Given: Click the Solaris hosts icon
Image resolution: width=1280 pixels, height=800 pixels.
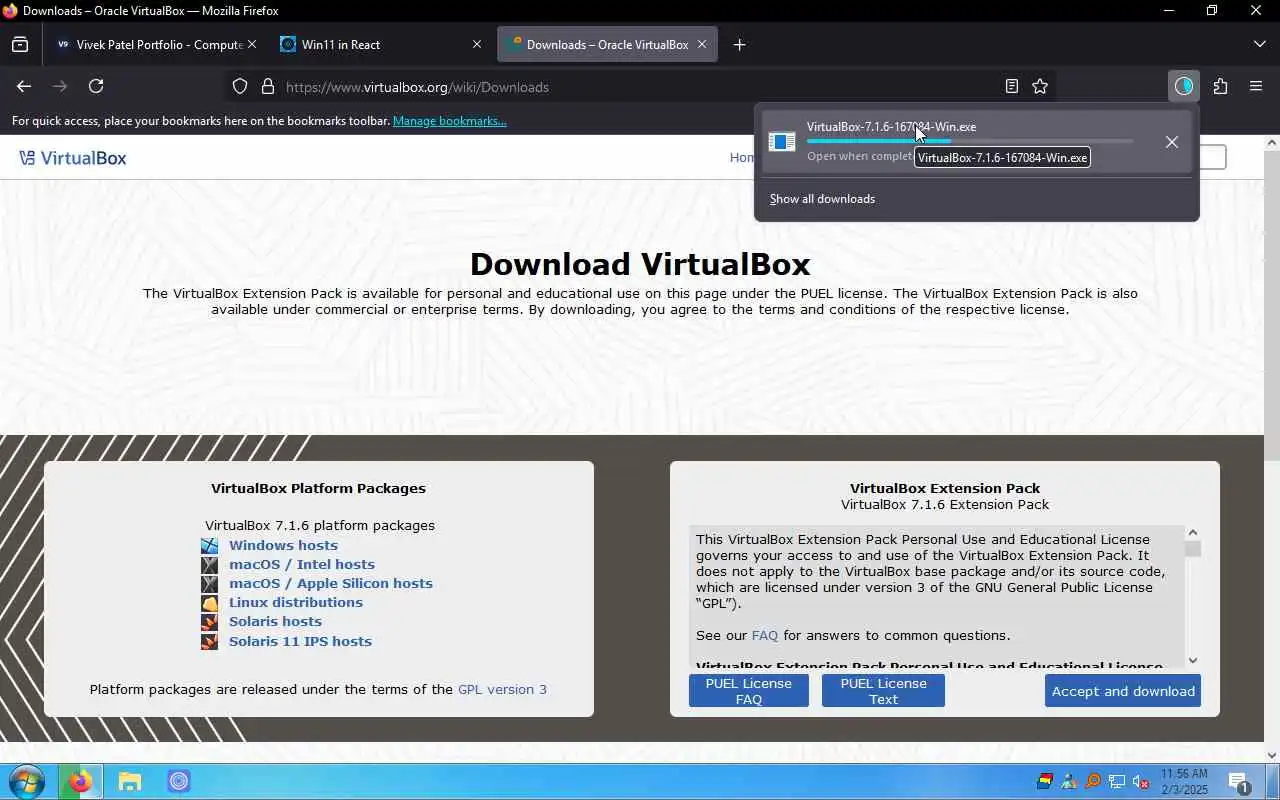Looking at the screenshot, I should (209, 621).
